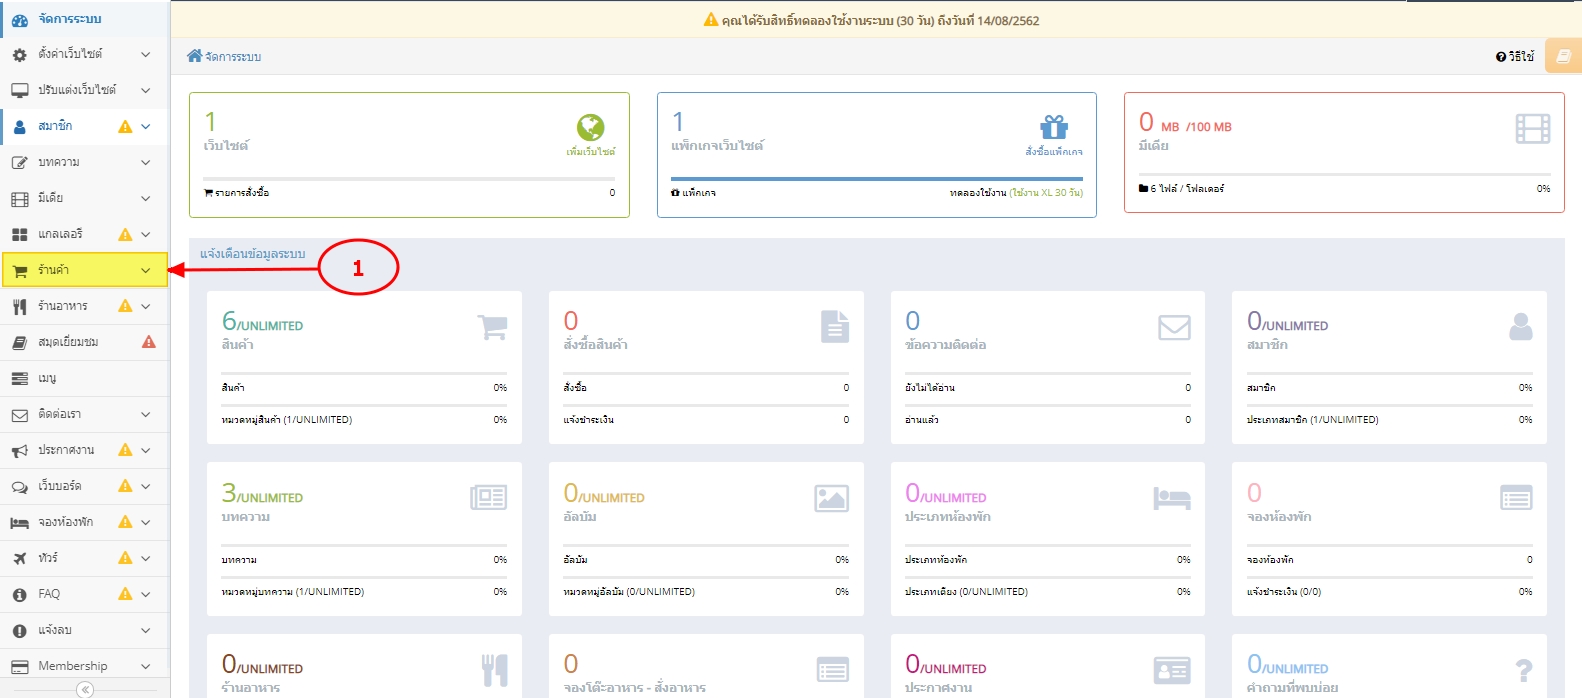Click the 6 ไฟล์ / โฟลเดอร์ text
This screenshot has height=698, width=1582.
point(1187,188)
